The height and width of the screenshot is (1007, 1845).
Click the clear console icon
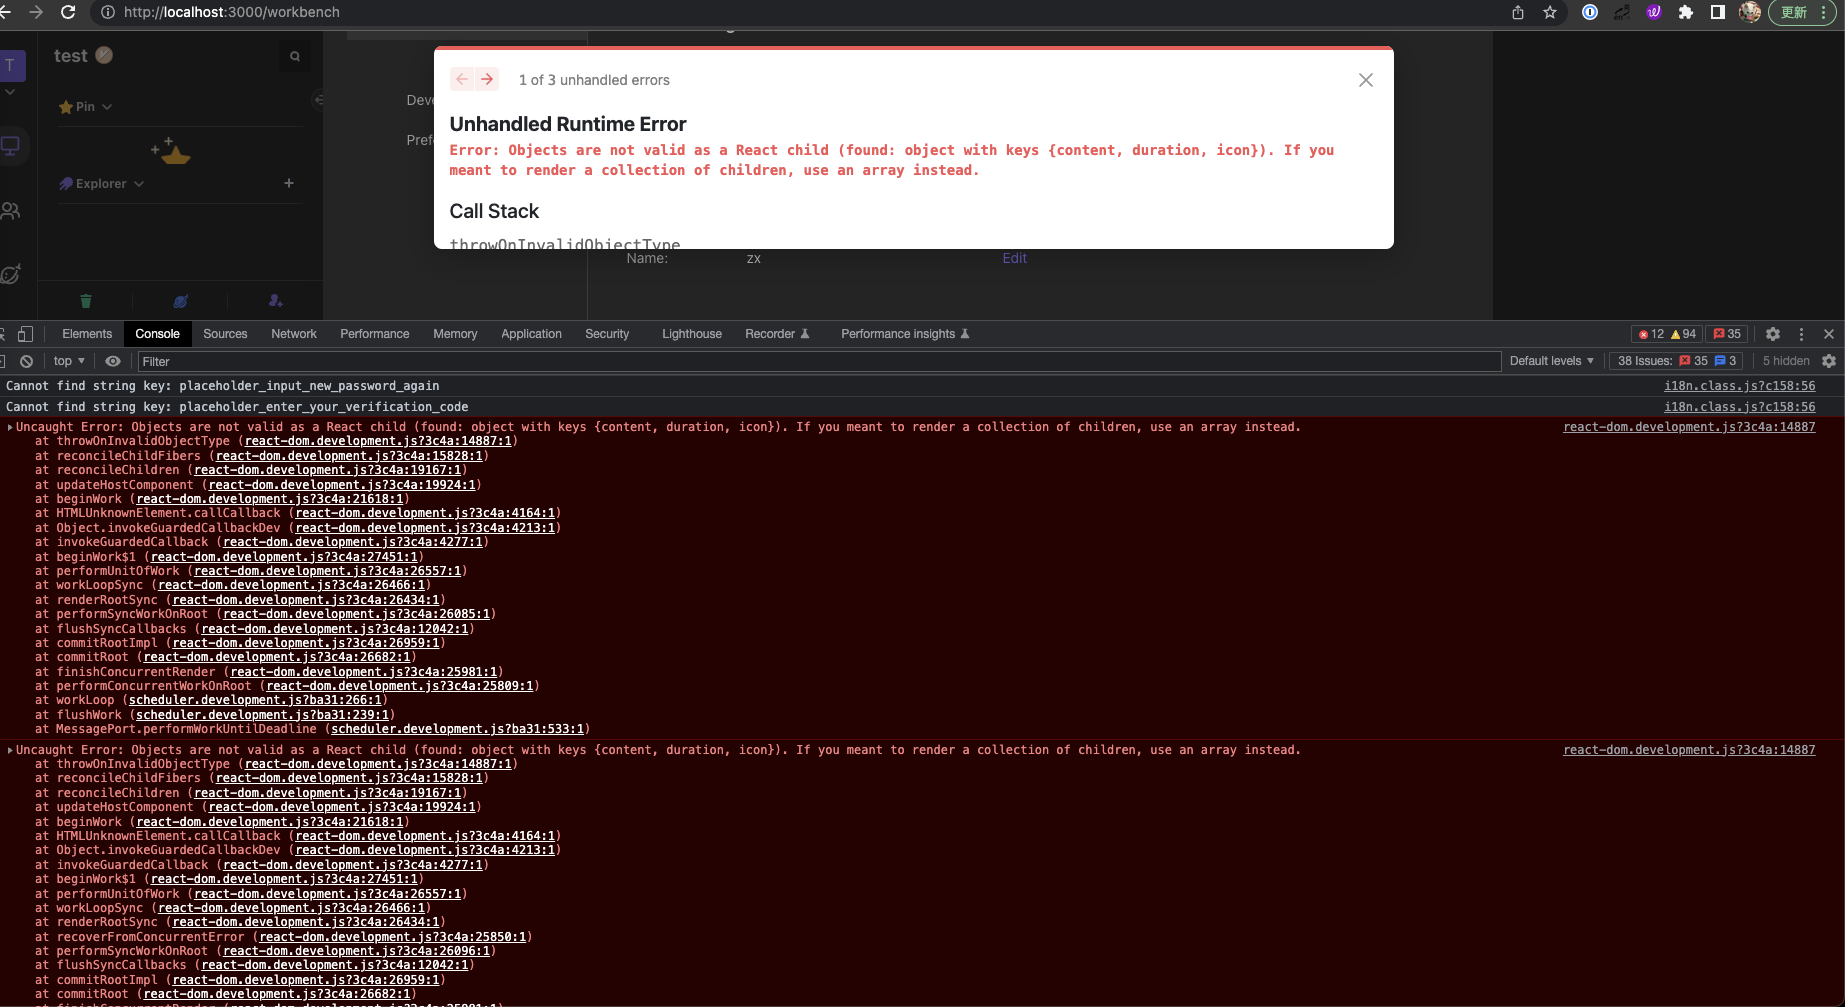(x=26, y=361)
